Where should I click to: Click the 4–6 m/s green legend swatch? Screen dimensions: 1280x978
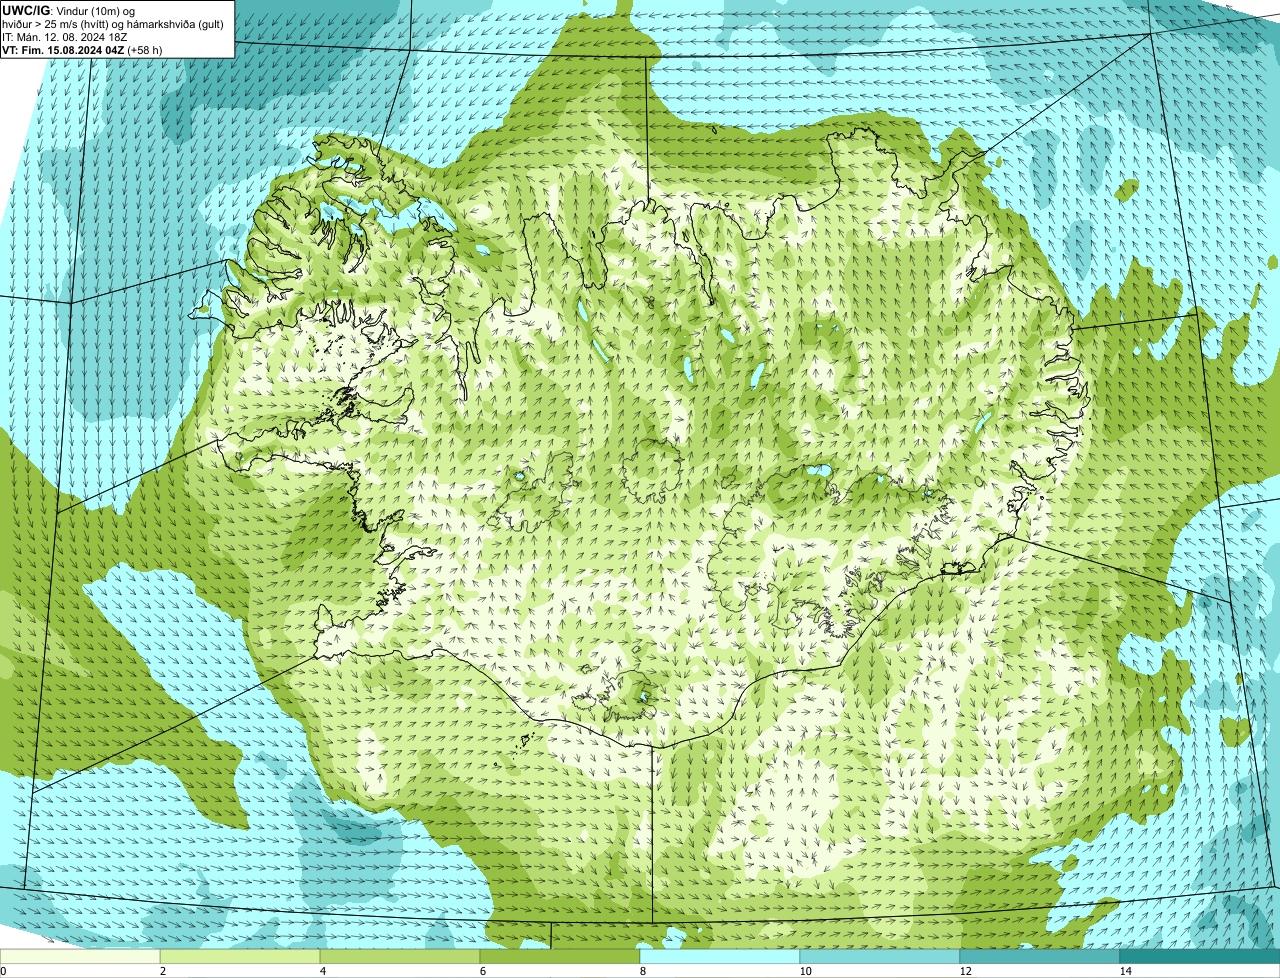point(400,956)
